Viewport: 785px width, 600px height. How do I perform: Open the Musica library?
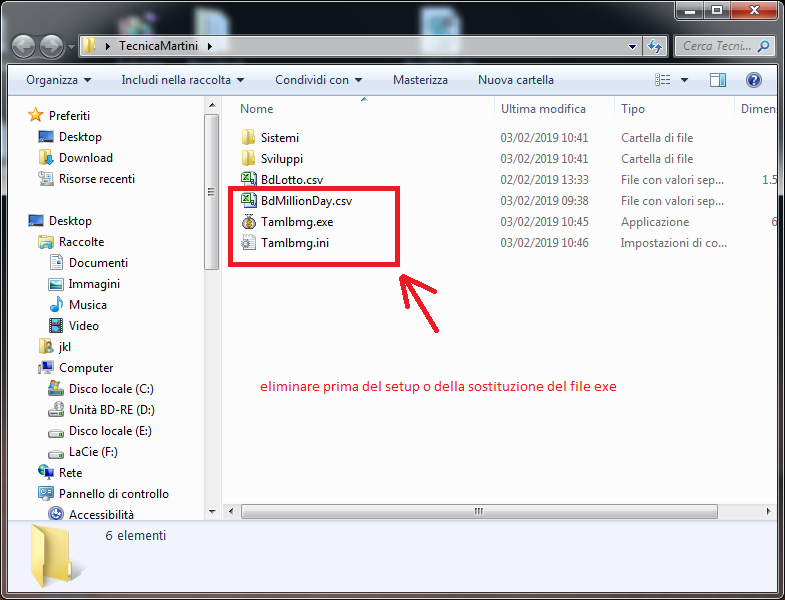[78, 305]
